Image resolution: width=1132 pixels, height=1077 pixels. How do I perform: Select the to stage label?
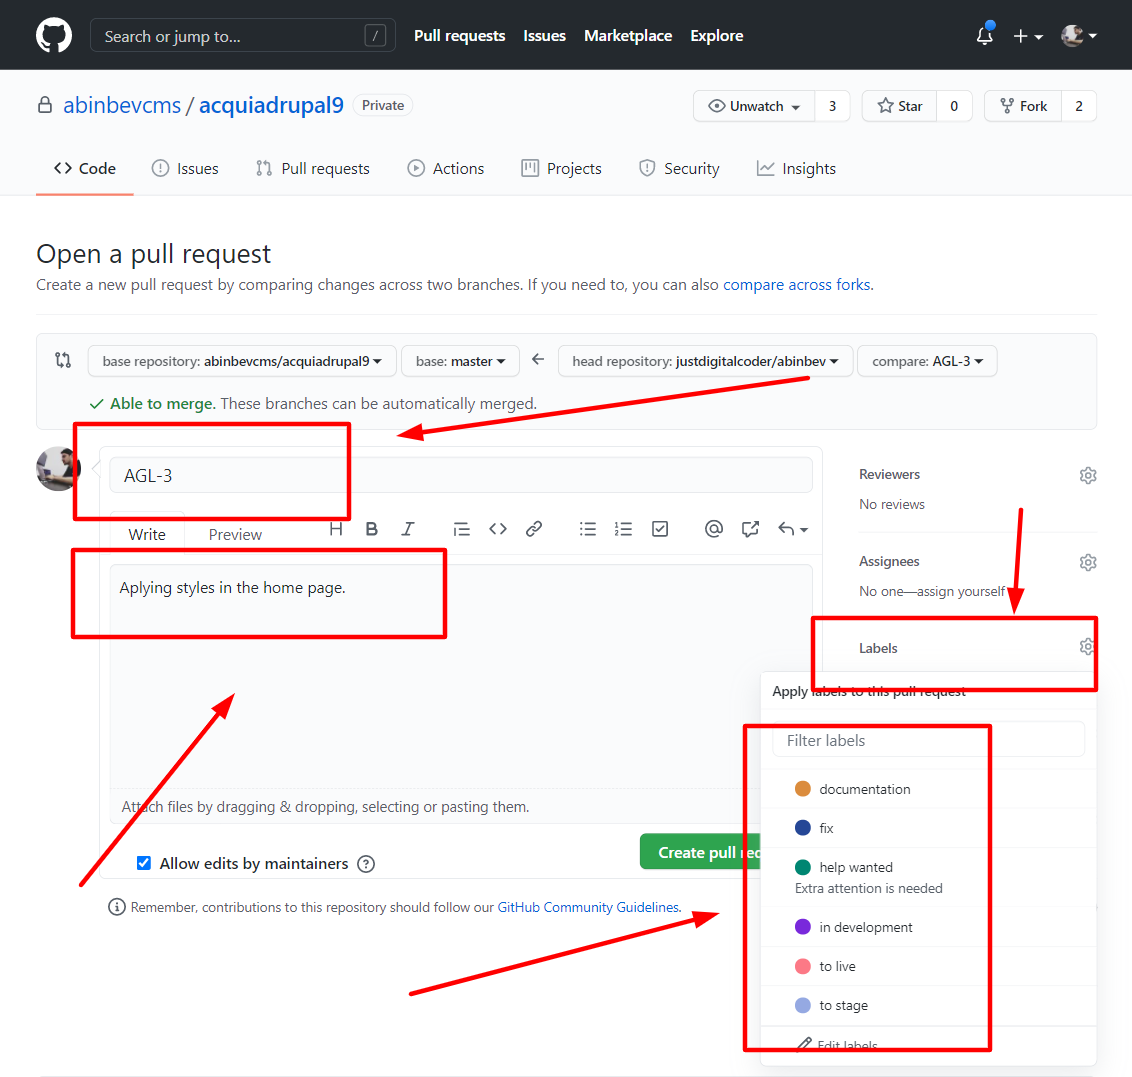[929, 1005]
